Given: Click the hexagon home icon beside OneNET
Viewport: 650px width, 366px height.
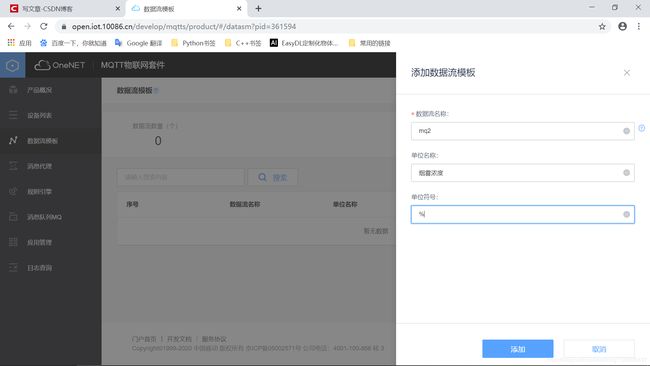Looking at the screenshot, I should (x=12, y=65).
